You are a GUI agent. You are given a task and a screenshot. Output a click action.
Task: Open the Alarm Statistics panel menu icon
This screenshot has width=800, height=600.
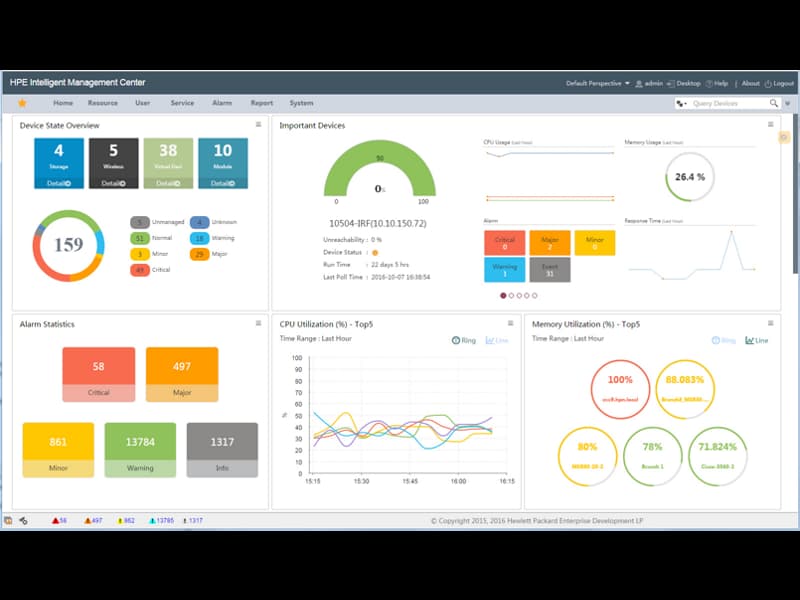[258, 323]
